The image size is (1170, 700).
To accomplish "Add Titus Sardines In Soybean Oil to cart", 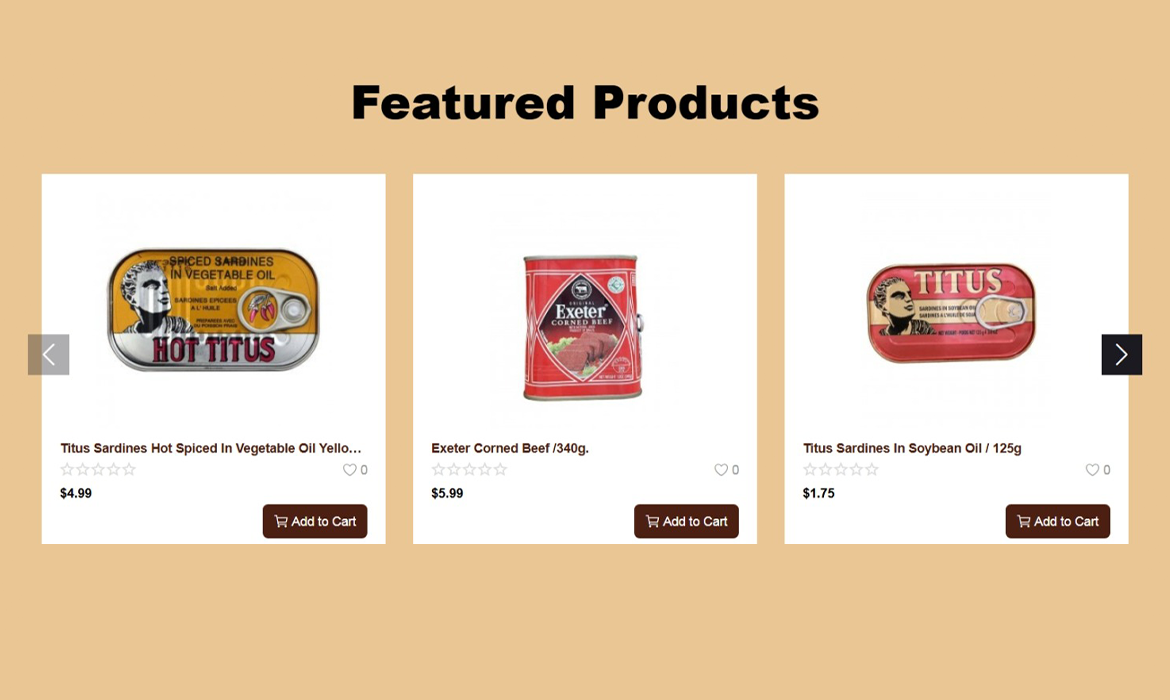I will point(1058,521).
